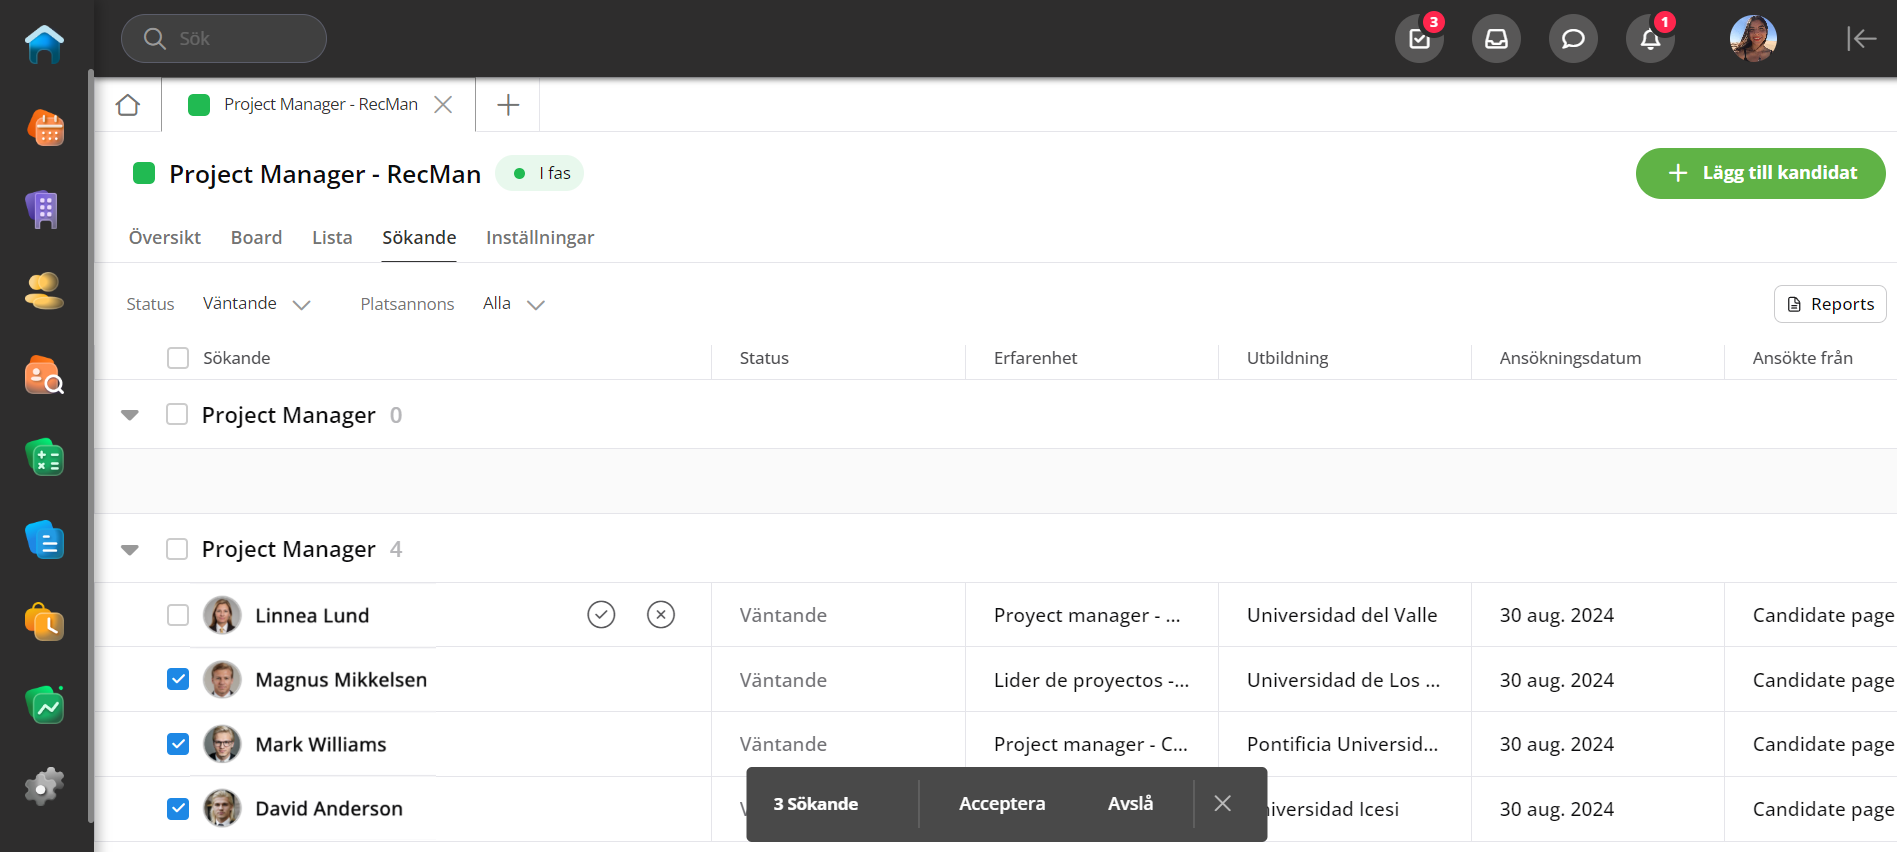Click the Ansökningsdatum column header

(x=1570, y=358)
